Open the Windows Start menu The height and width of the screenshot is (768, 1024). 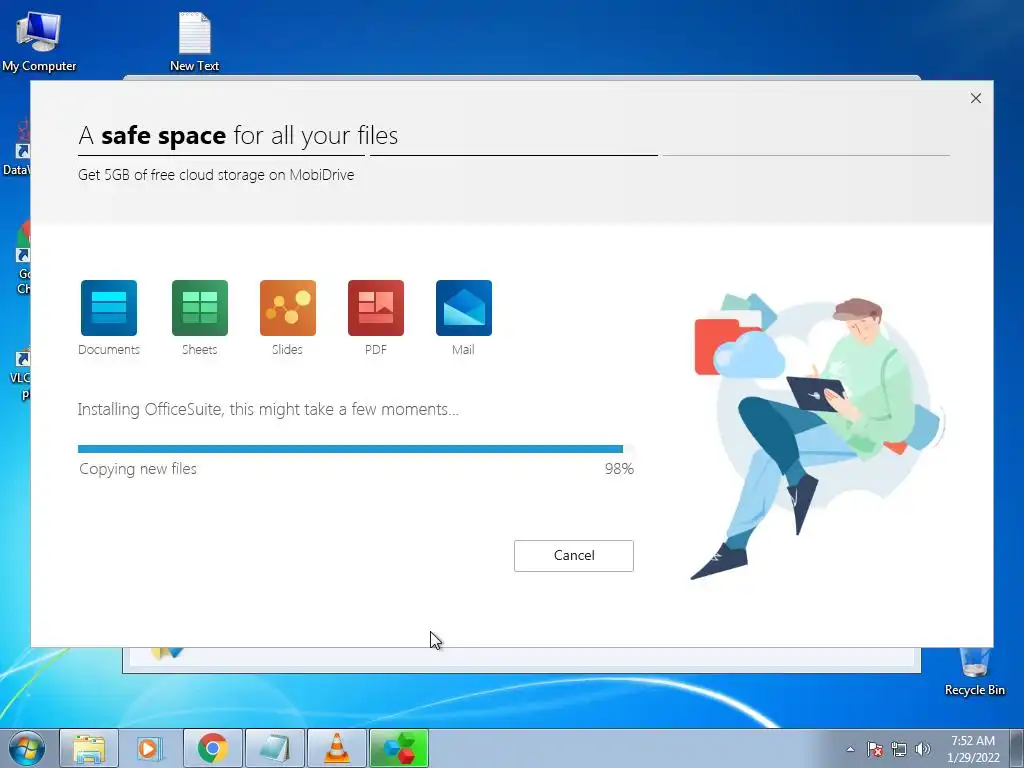pyautogui.click(x=26, y=748)
